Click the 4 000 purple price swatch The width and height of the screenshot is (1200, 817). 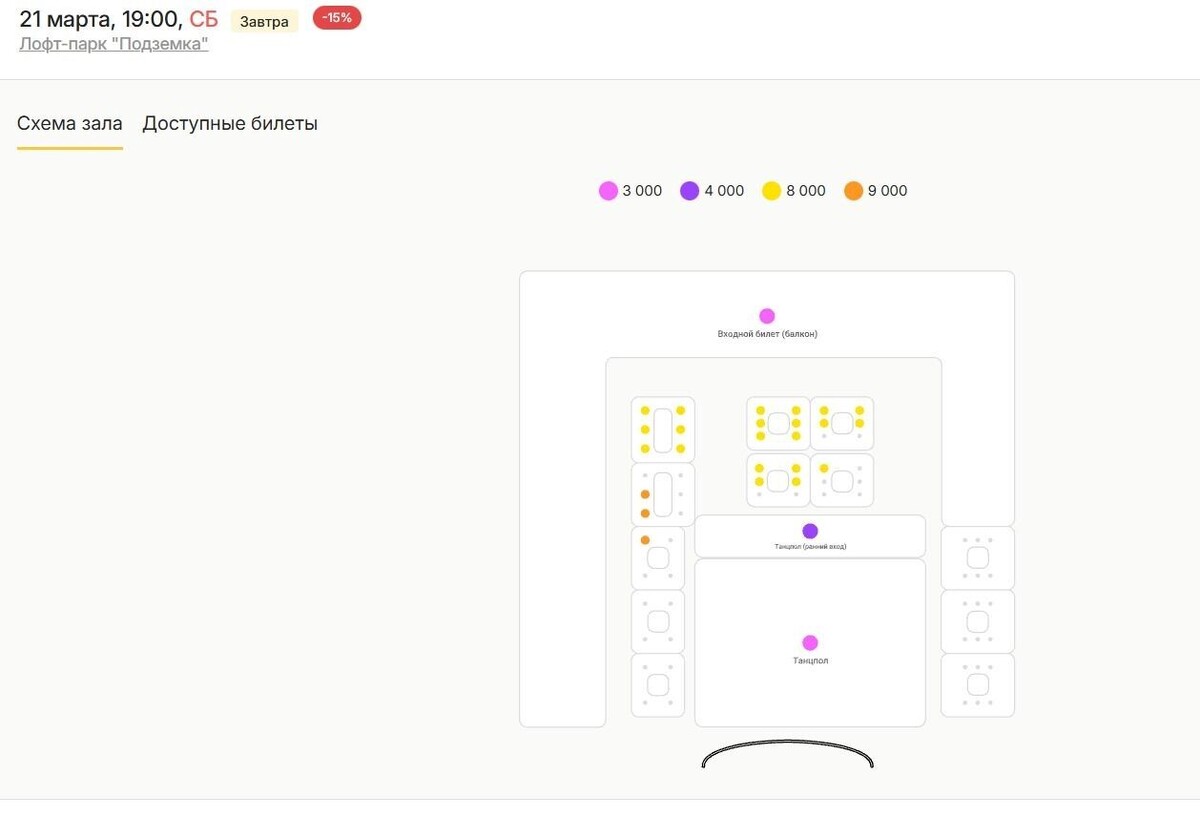690,191
